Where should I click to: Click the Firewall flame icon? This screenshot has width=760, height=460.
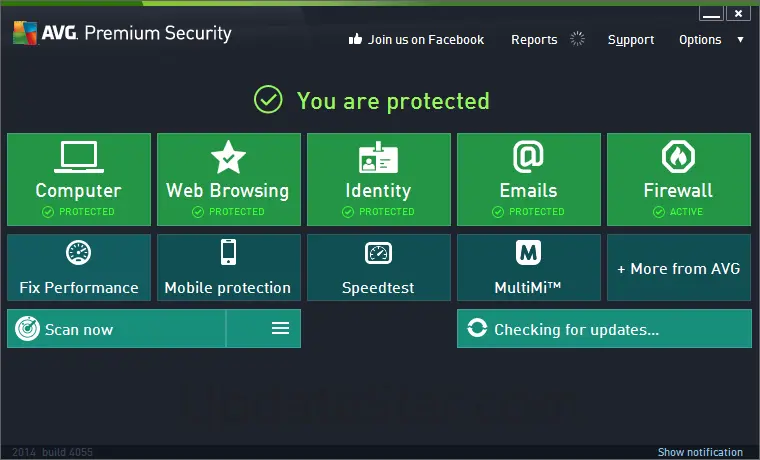click(x=678, y=157)
